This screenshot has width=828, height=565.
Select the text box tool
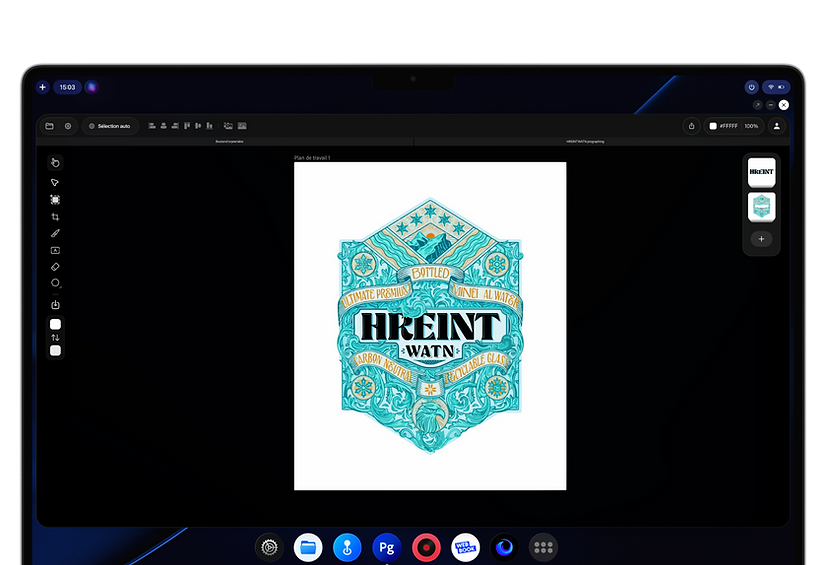(55, 250)
